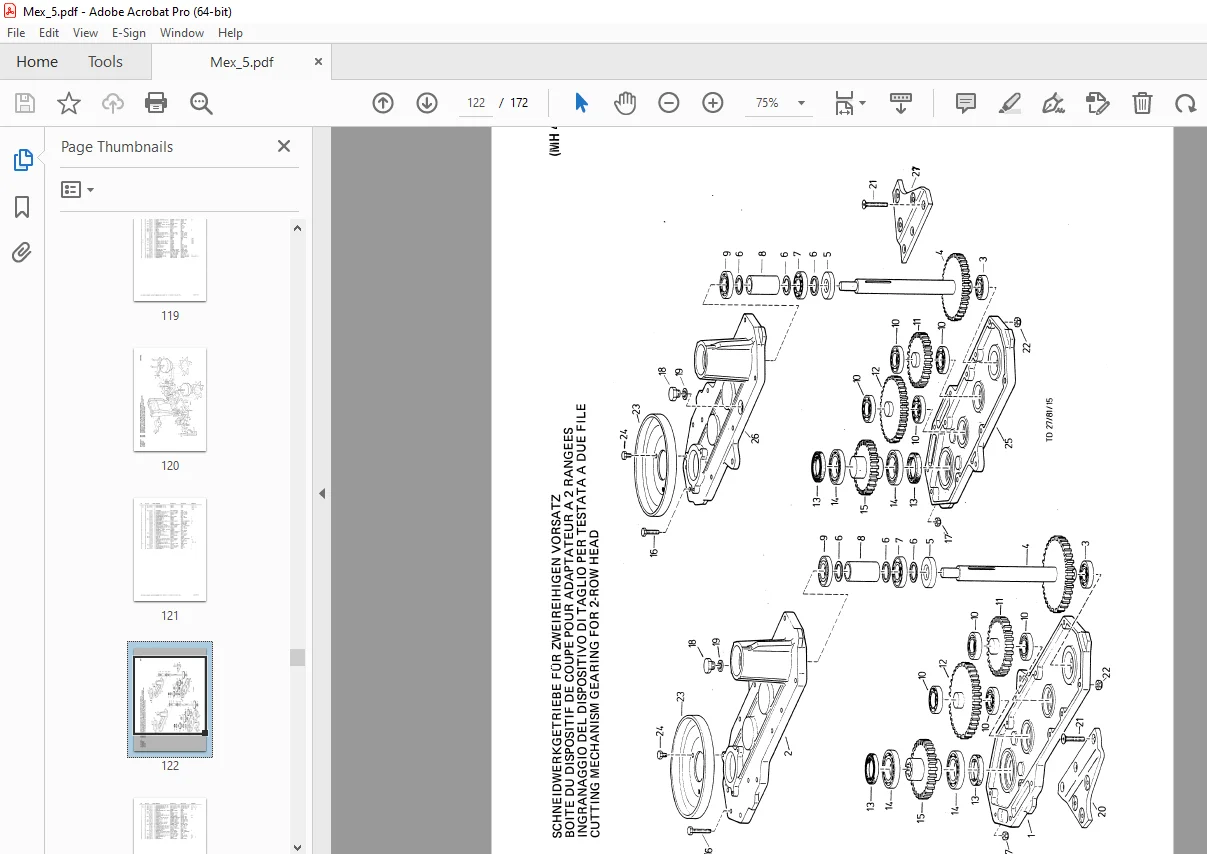The image size is (1207, 854).
Task: Click the total pages text 172
Action: coord(519,103)
